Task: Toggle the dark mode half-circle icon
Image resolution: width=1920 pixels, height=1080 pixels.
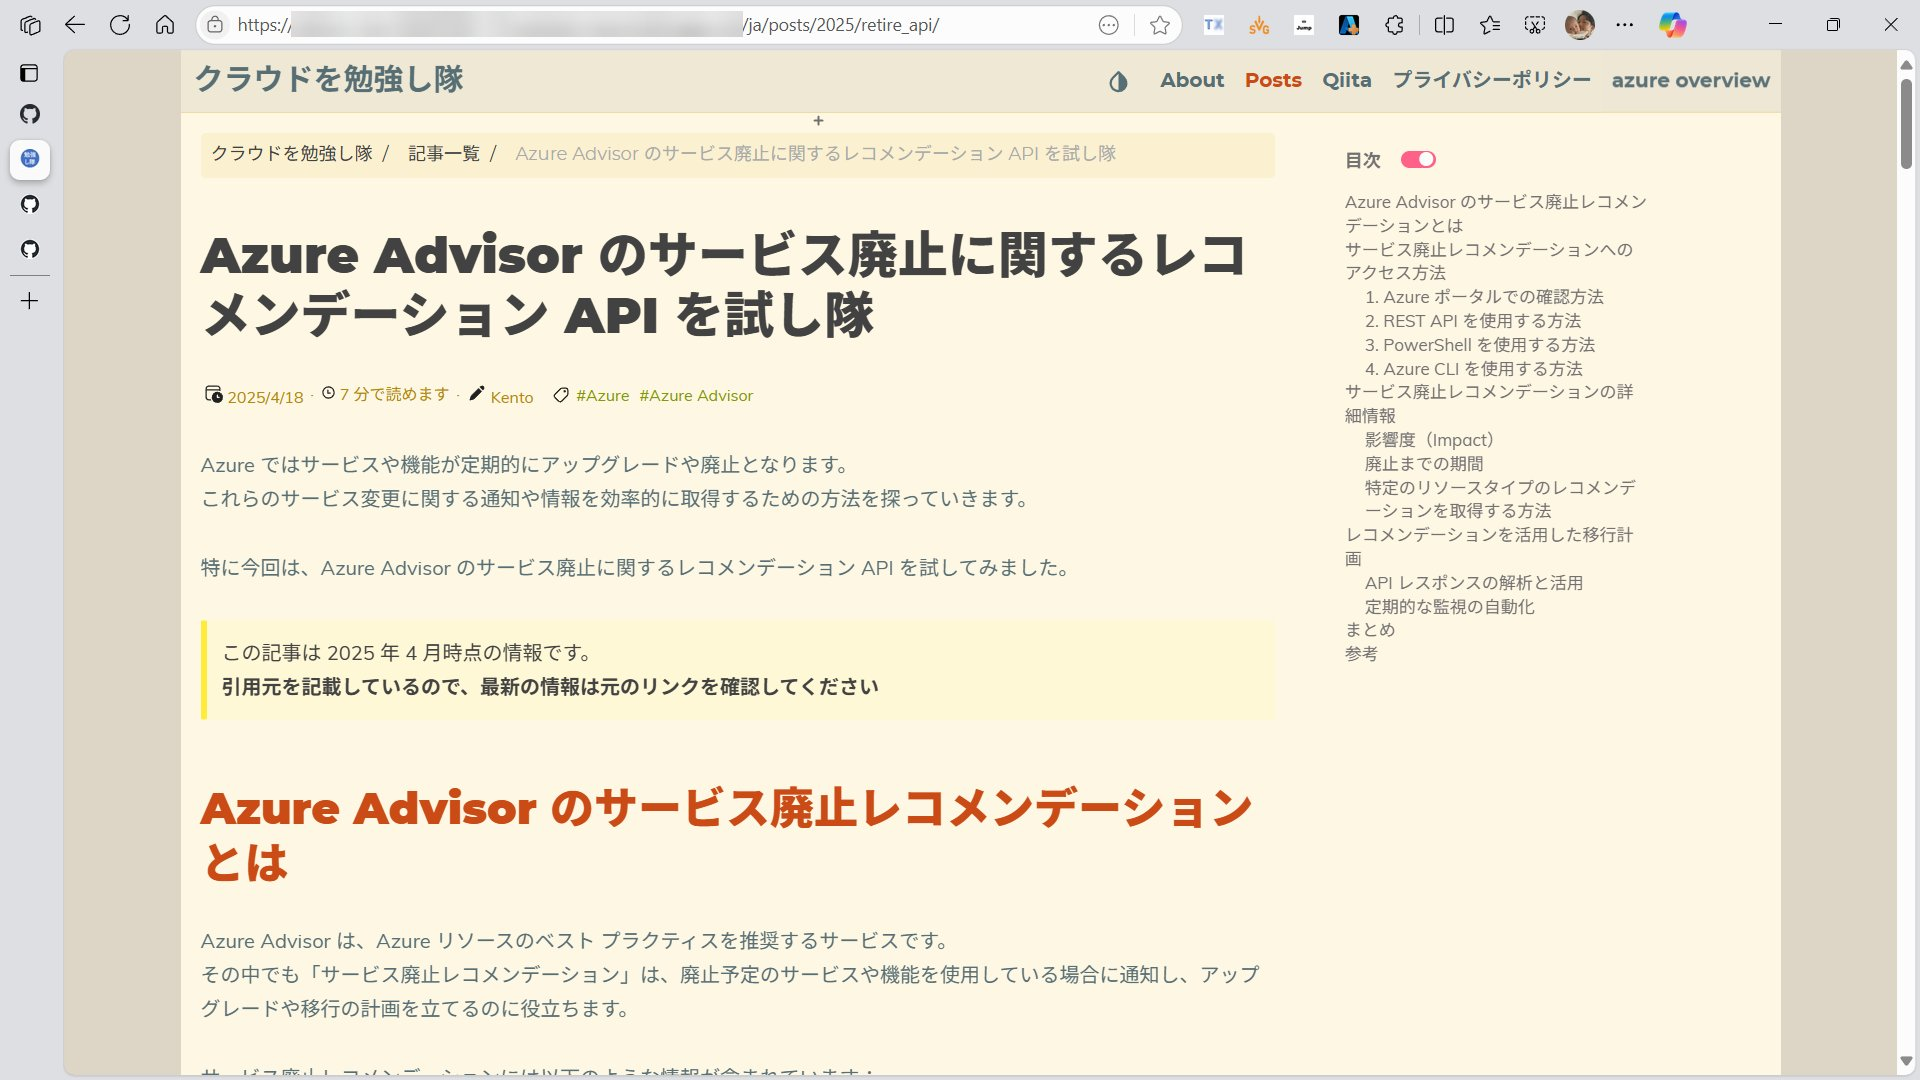Action: [x=1118, y=81]
